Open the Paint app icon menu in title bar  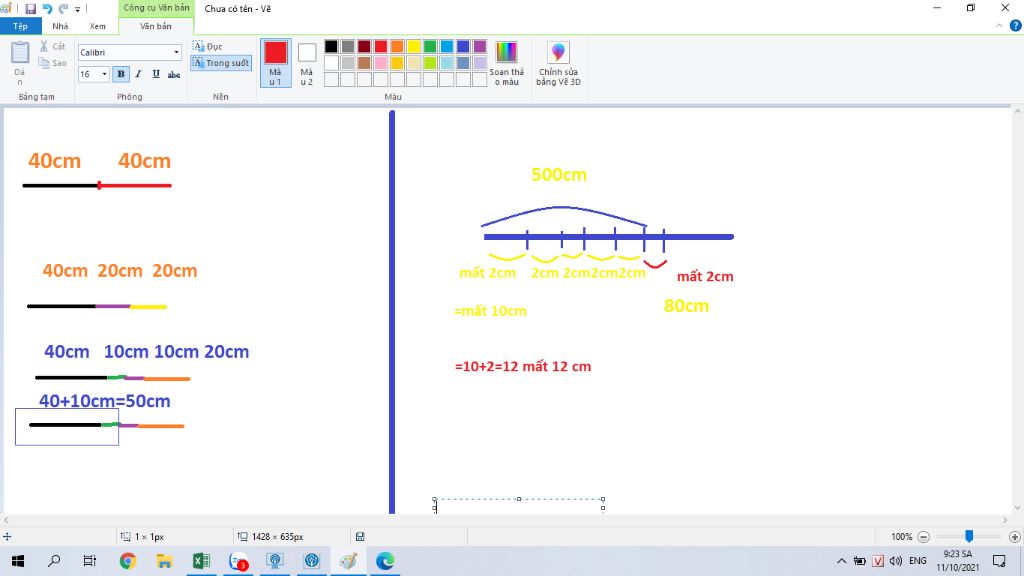pyautogui.click(x=6, y=8)
